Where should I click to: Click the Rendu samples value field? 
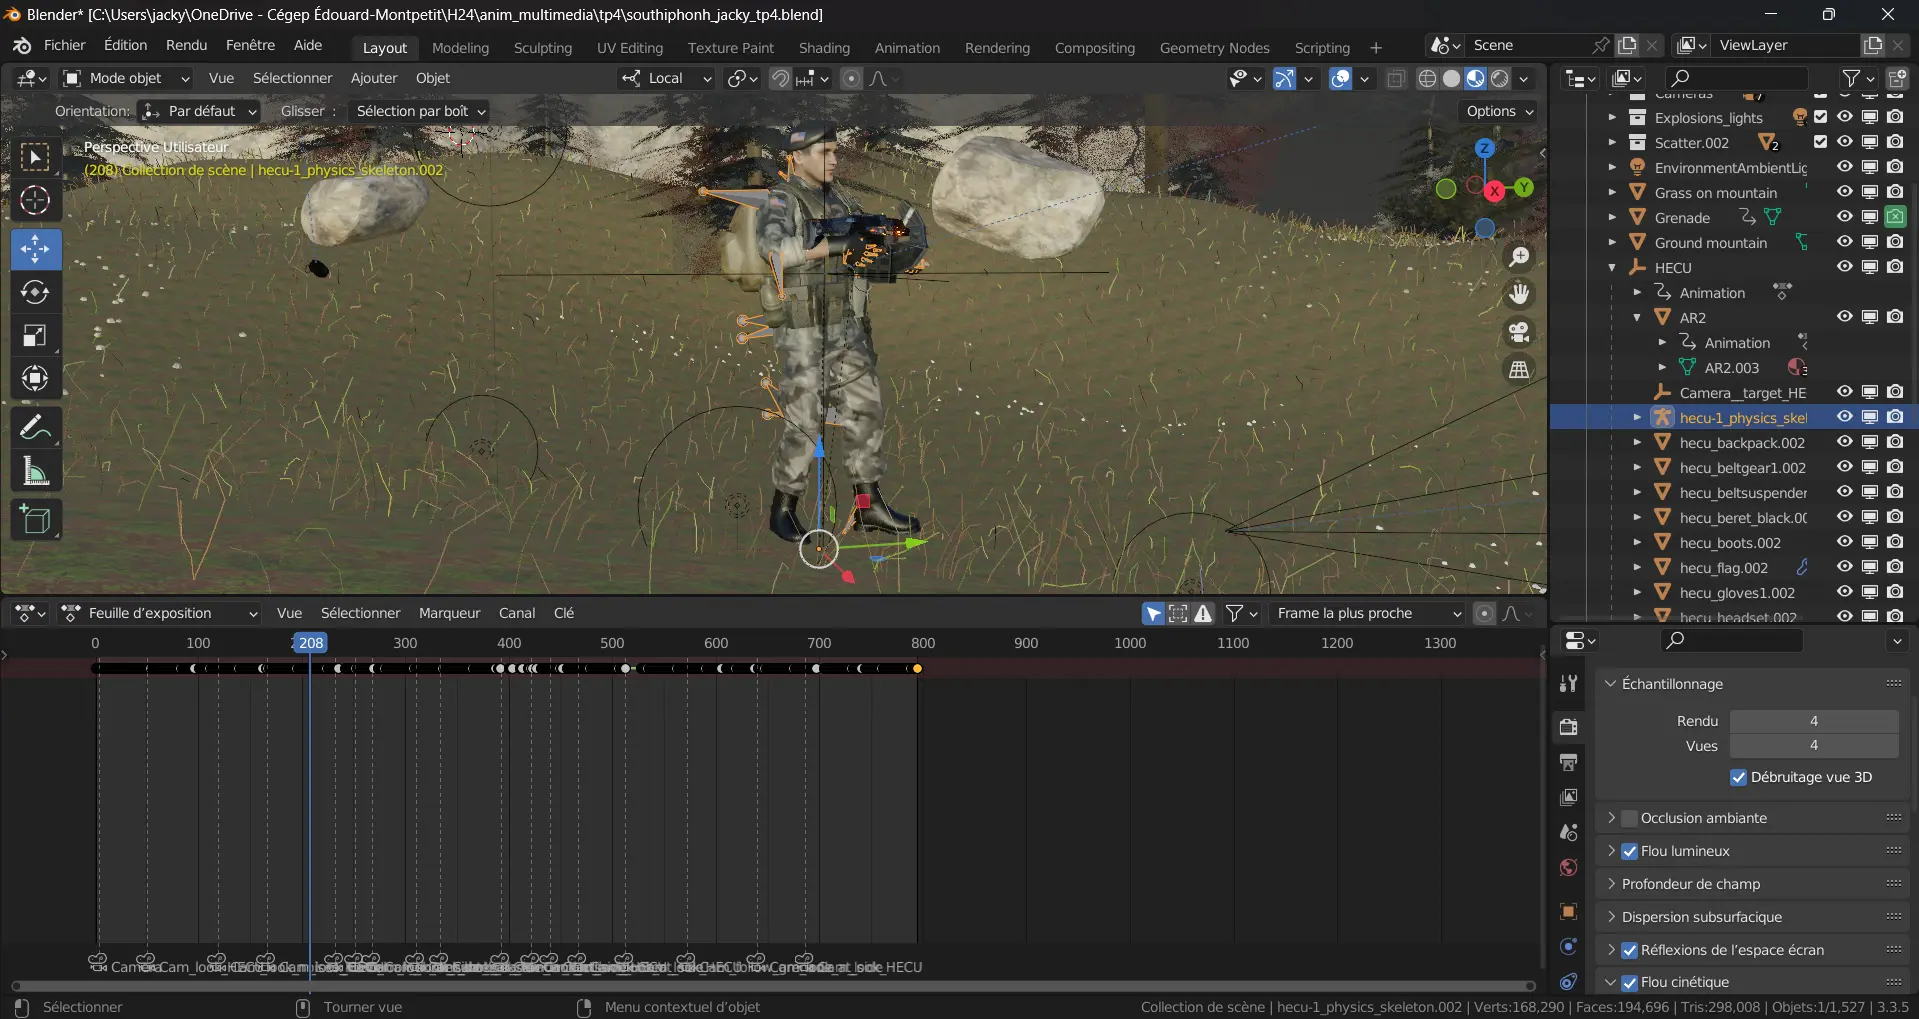pyautogui.click(x=1814, y=721)
